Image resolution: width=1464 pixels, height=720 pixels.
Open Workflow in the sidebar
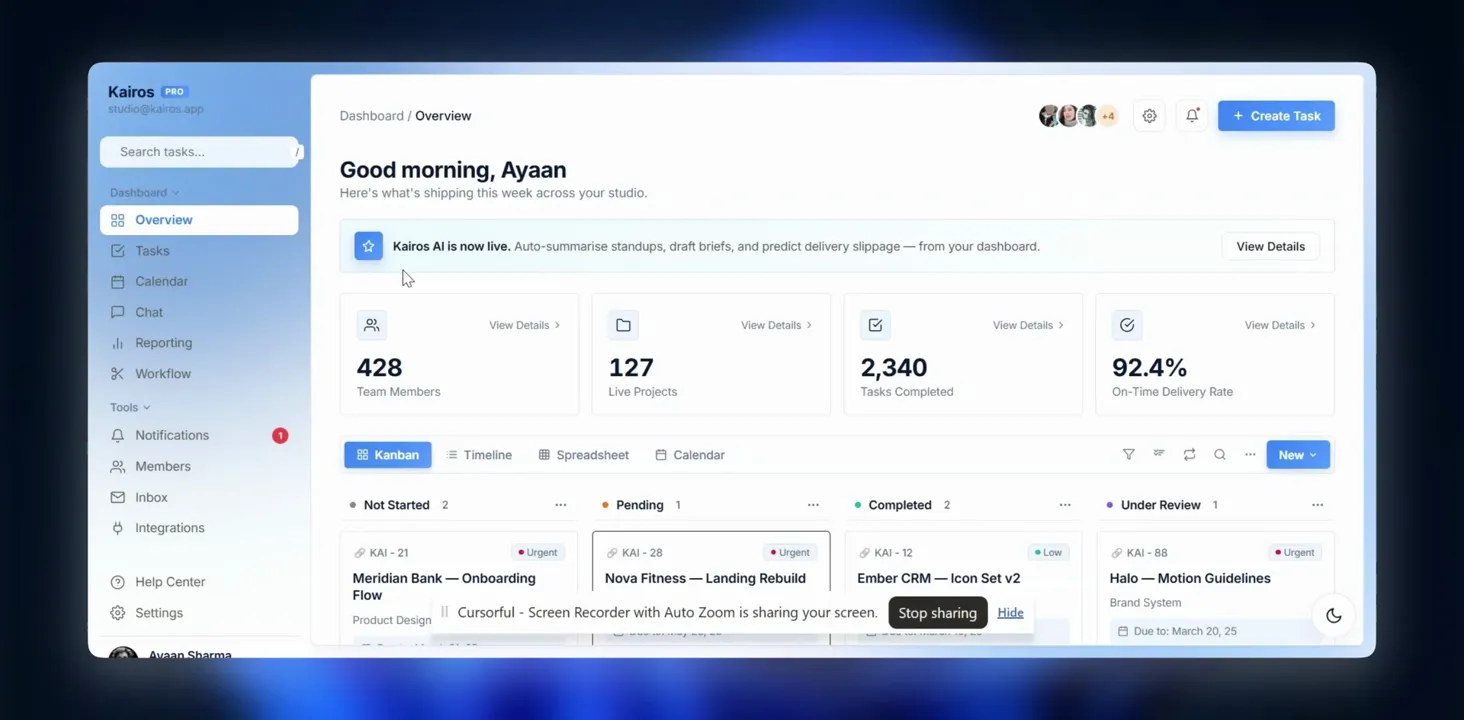tap(199, 374)
